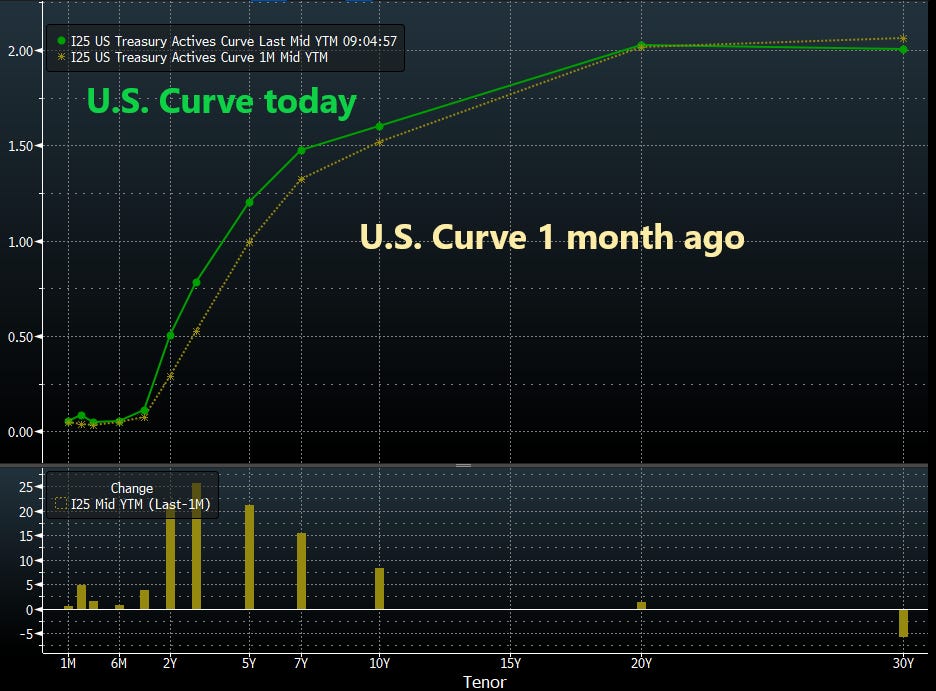Click the 2Y tenor axis label
Viewport: 936px width, 691px height.
coord(170,663)
